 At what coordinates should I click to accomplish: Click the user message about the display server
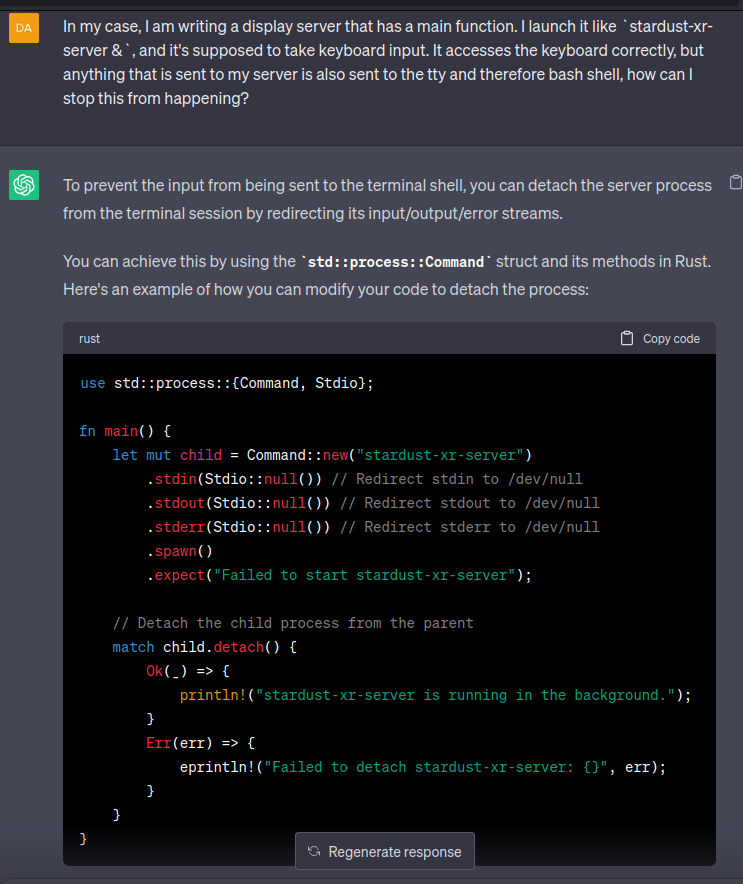click(x=388, y=63)
